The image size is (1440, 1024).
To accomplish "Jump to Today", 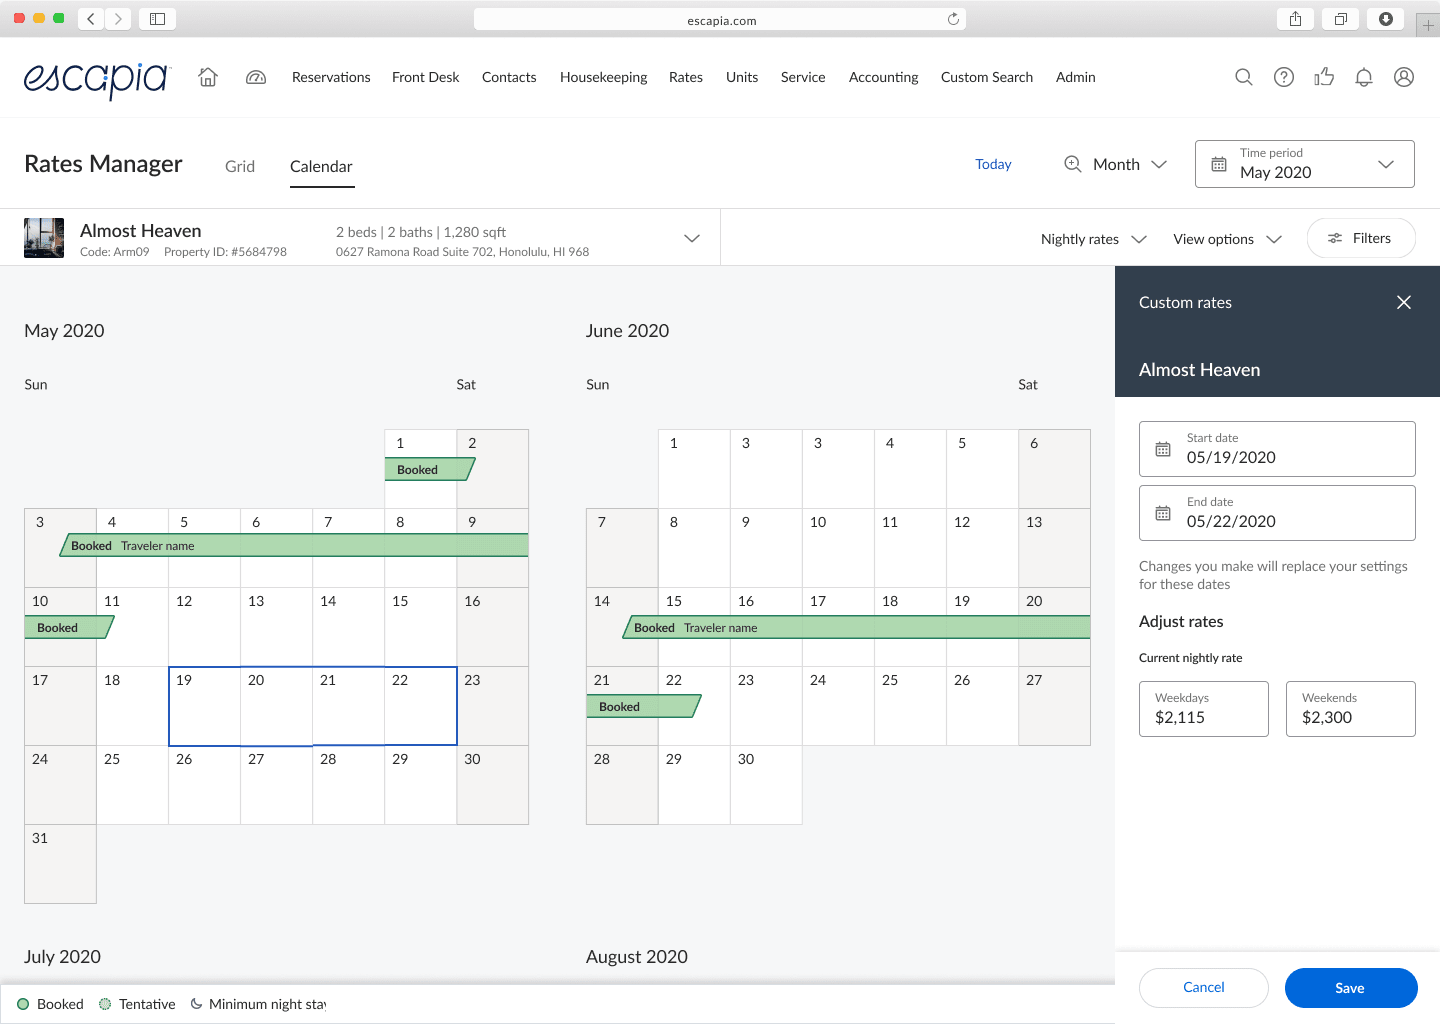I will click(x=993, y=164).
